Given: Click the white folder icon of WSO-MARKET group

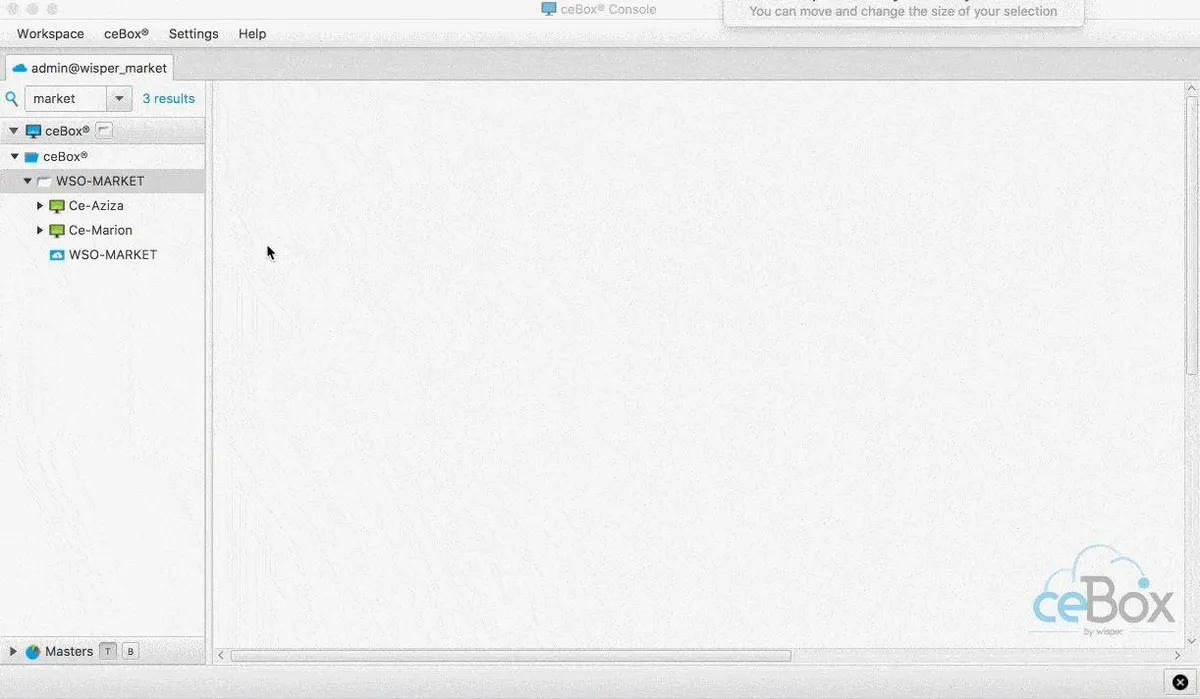Looking at the screenshot, I should (x=44, y=182).
